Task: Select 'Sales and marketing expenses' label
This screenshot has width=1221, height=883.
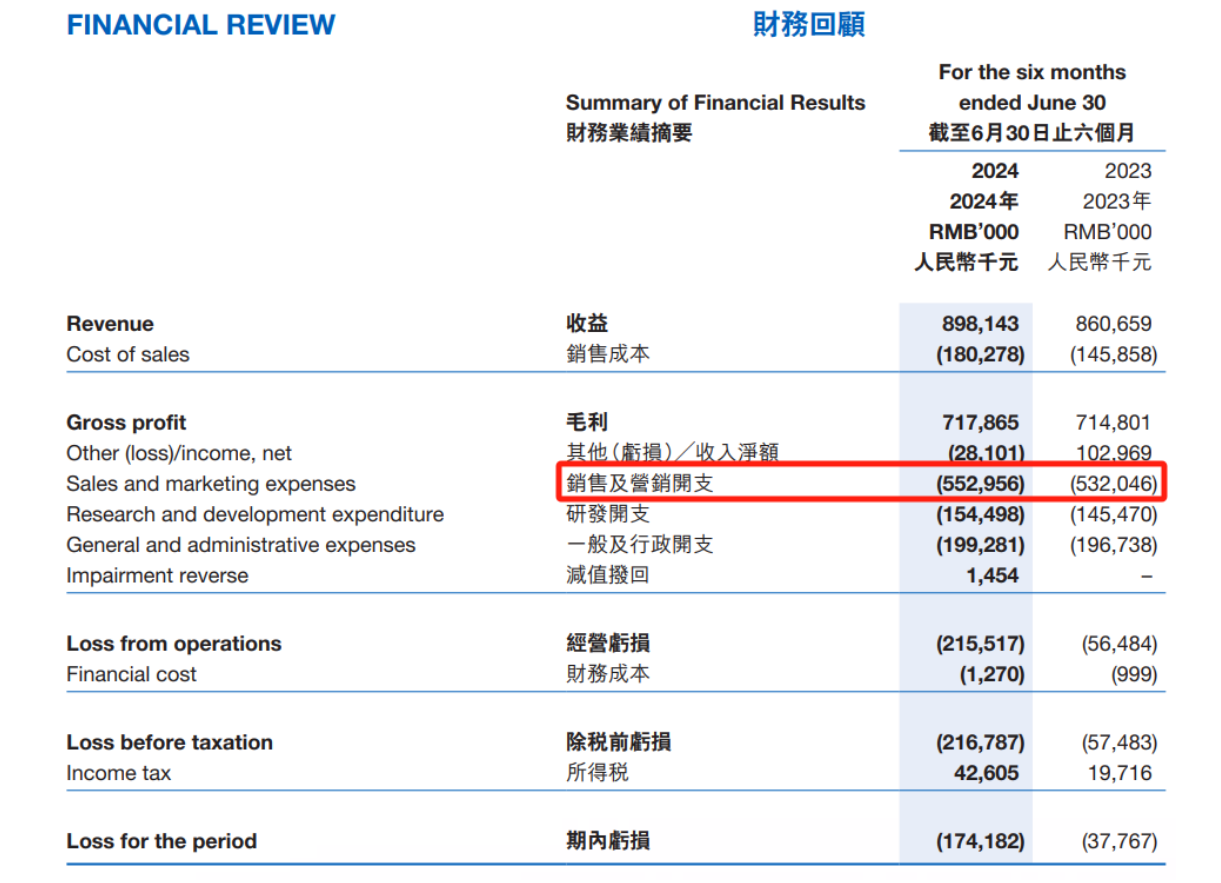Action: point(211,484)
